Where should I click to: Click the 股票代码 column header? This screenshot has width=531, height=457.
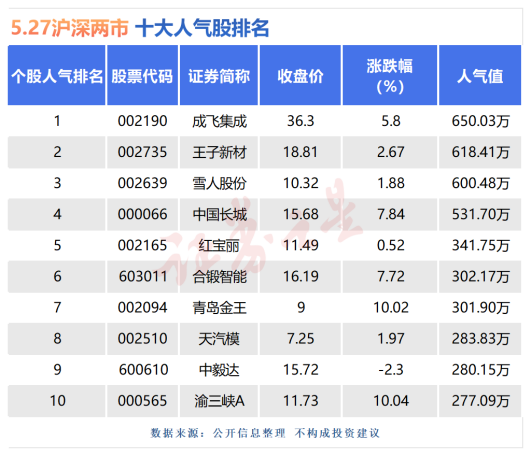coord(143,75)
